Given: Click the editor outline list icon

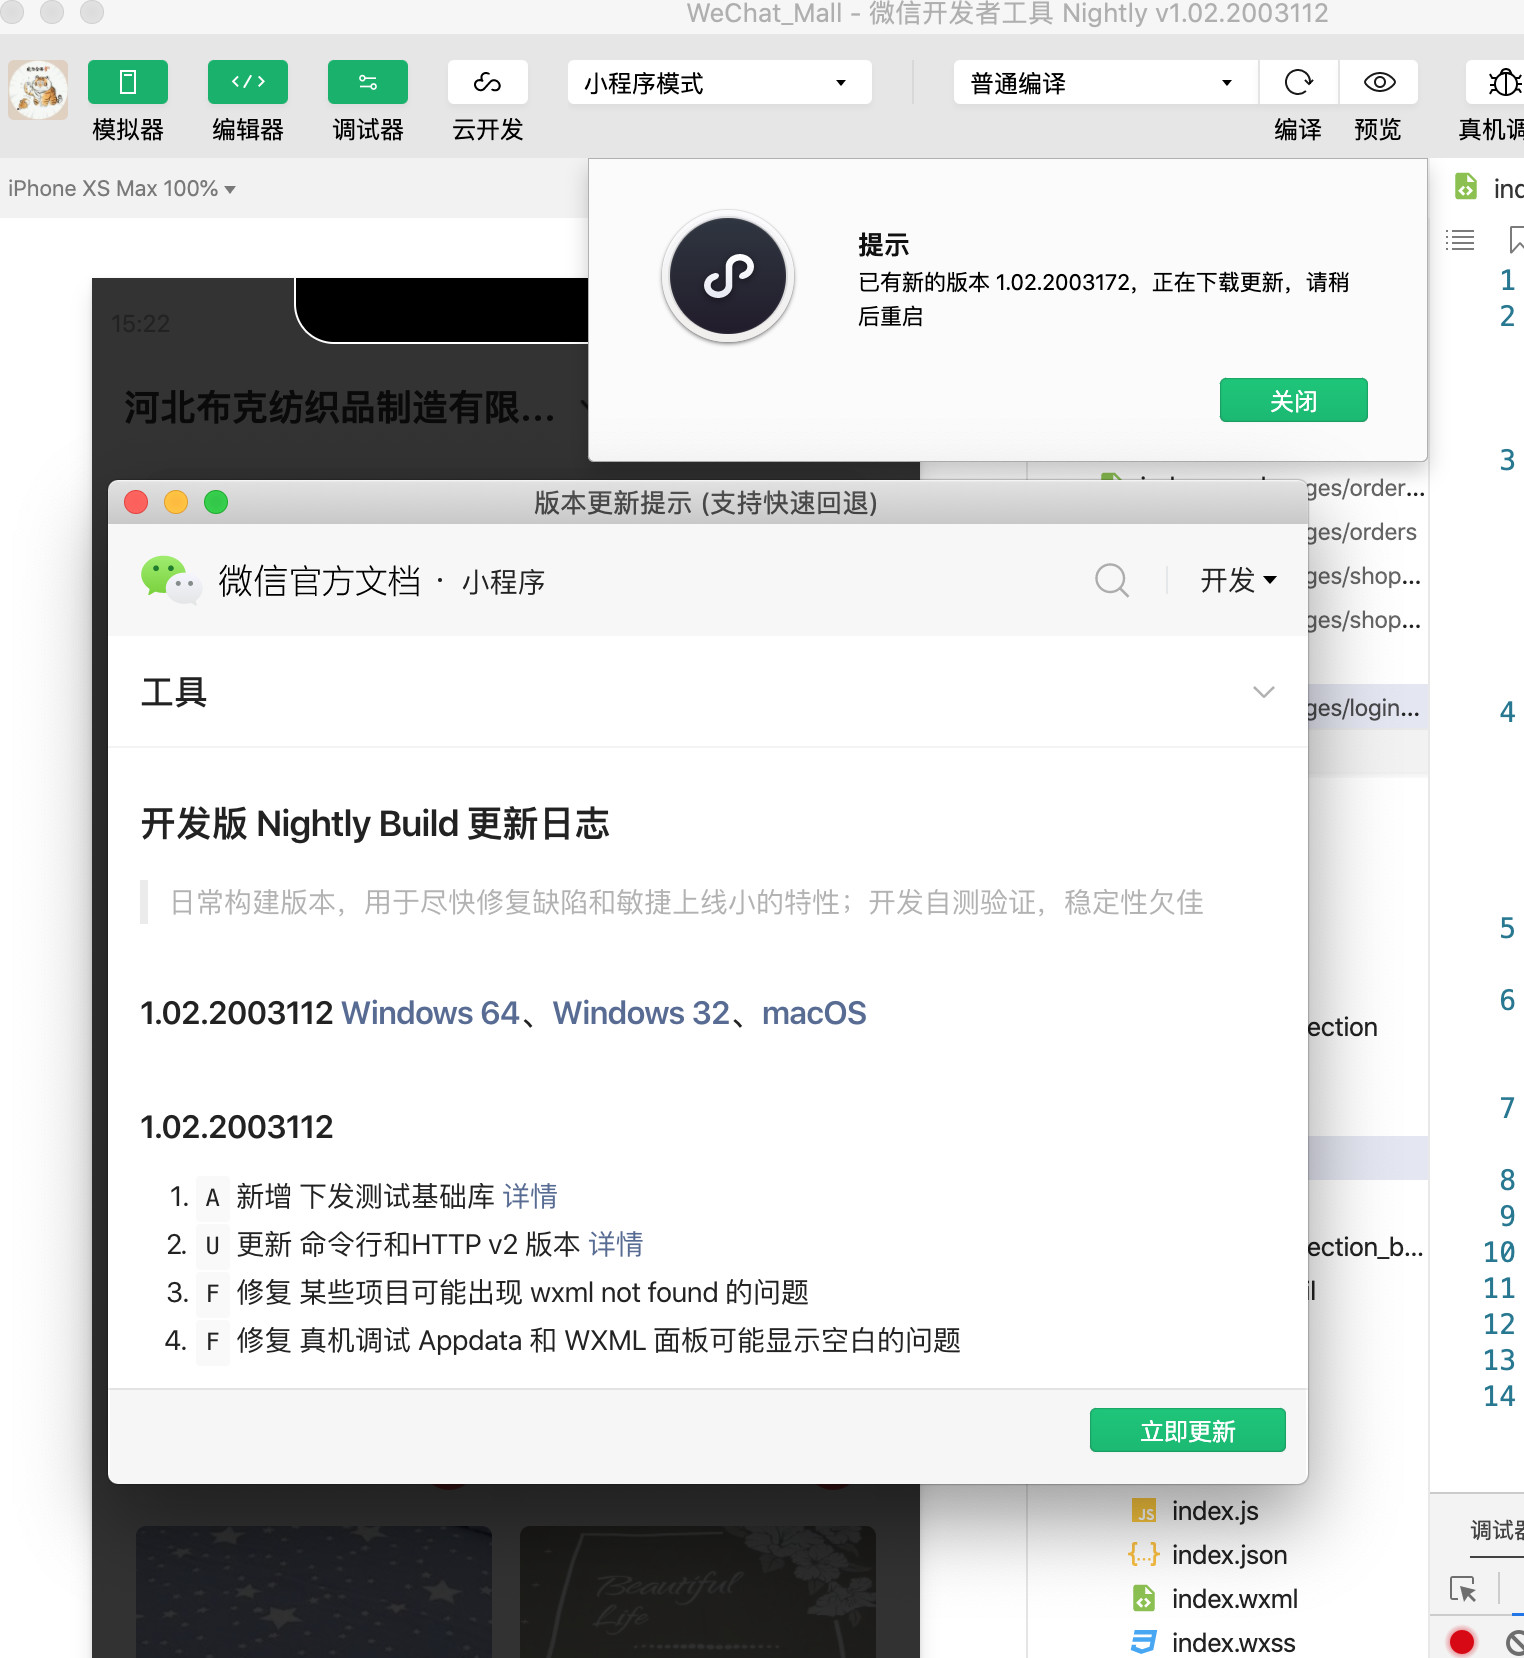Looking at the screenshot, I should pyautogui.click(x=1460, y=240).
